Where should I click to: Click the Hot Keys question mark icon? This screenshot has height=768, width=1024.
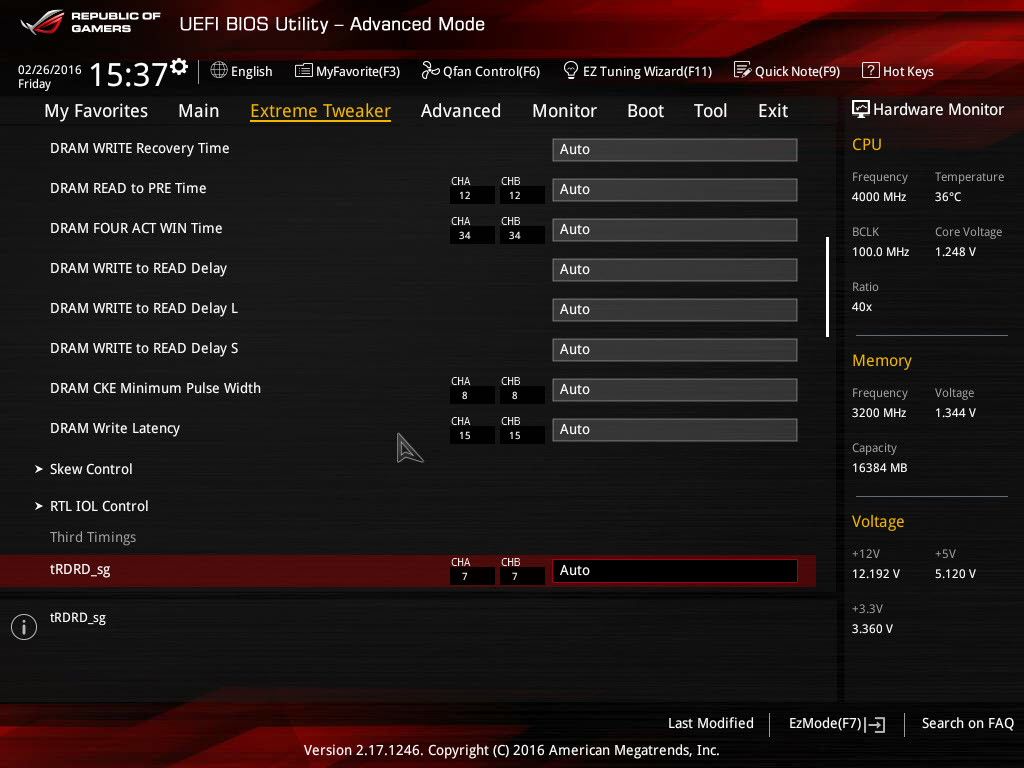tap(870, 70)
